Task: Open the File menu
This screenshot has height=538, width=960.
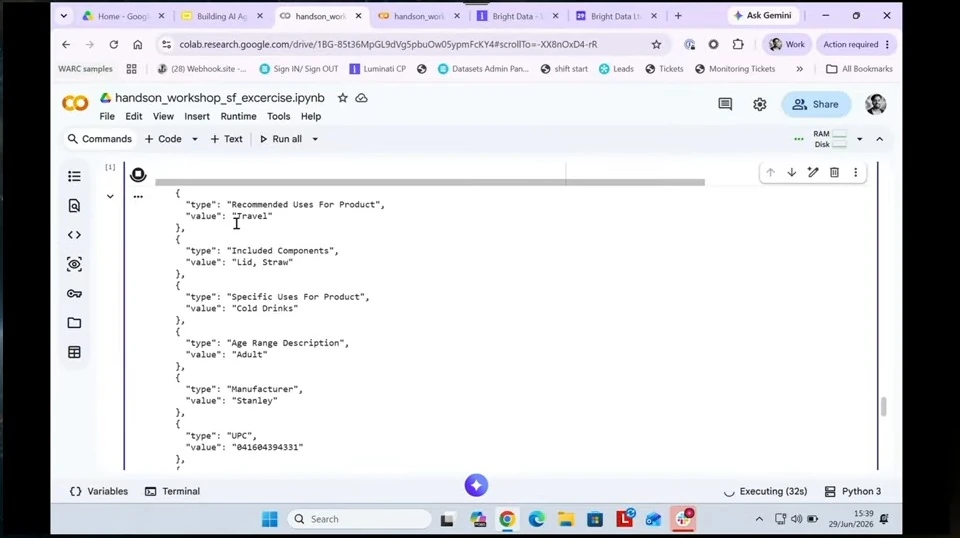Action: [107, 116]
